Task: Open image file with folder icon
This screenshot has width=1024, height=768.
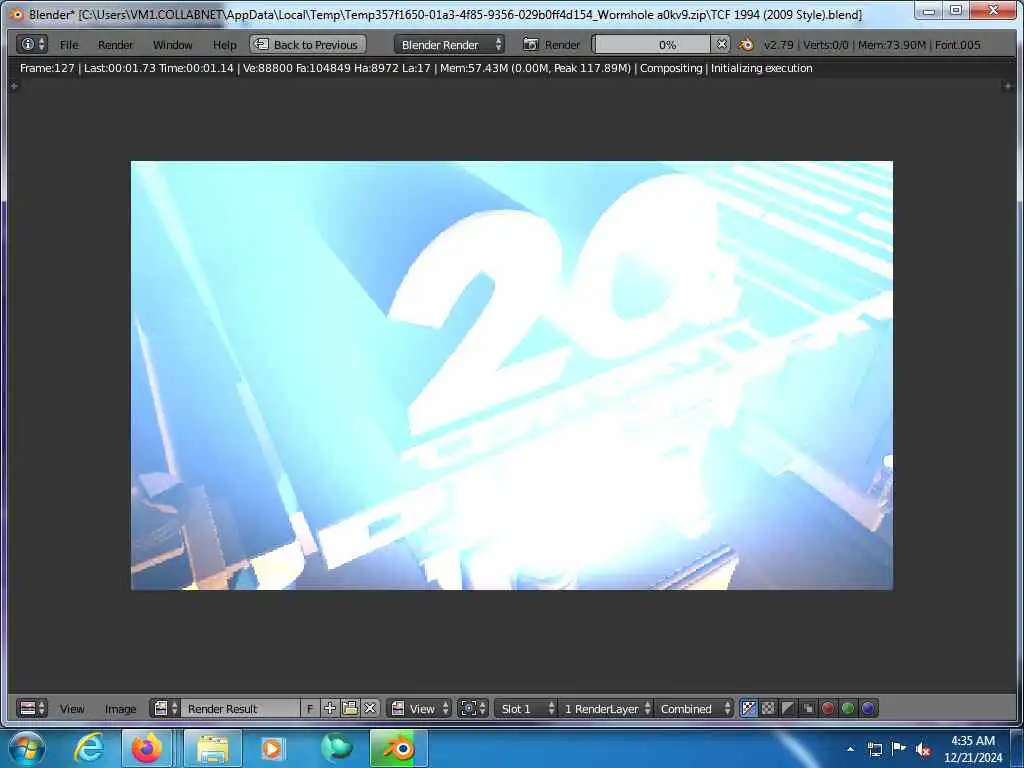Action: click(x=350, y=708)
